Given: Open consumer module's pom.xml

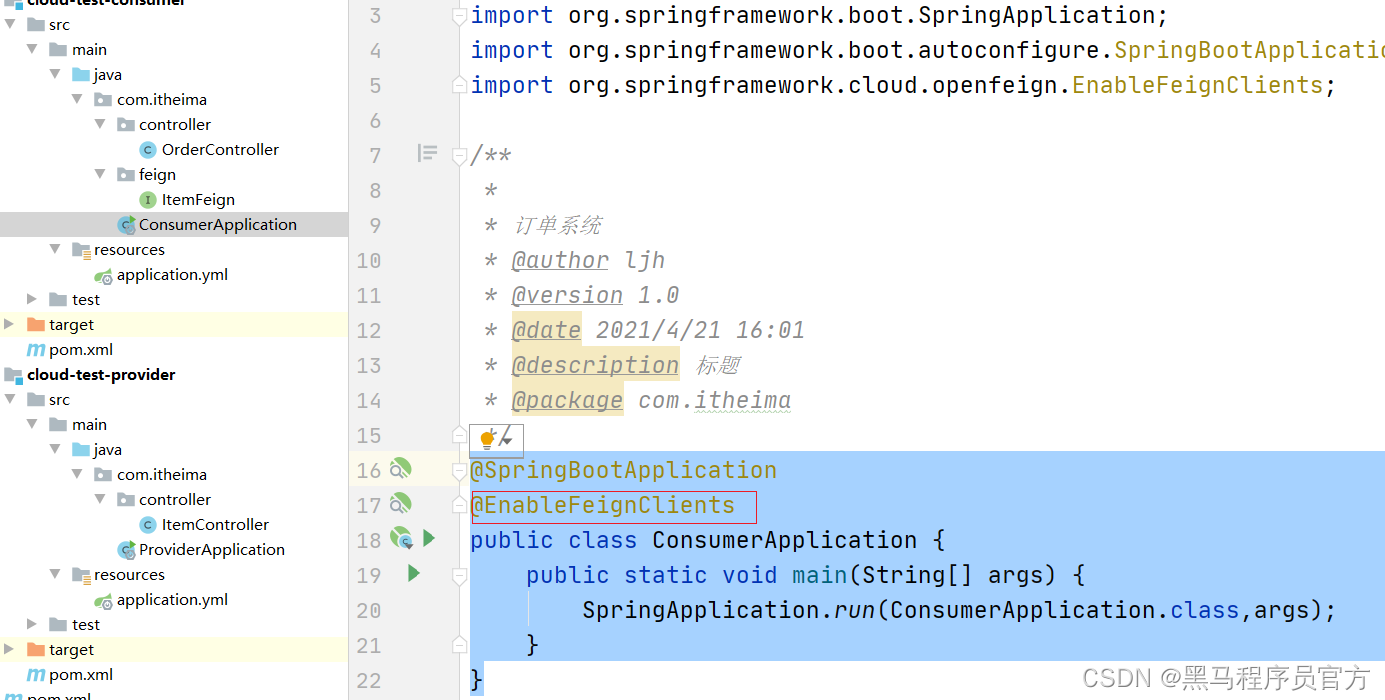Looking at the screenshot, I should point(80,350).
